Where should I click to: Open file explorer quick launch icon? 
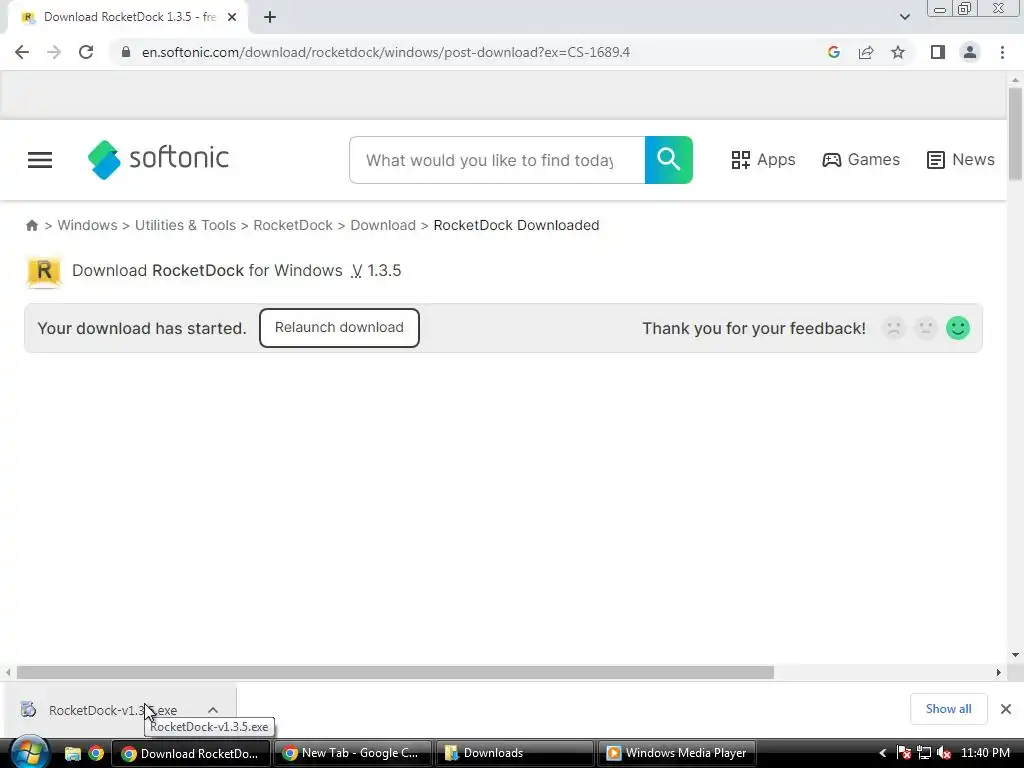tap(72, 754)
